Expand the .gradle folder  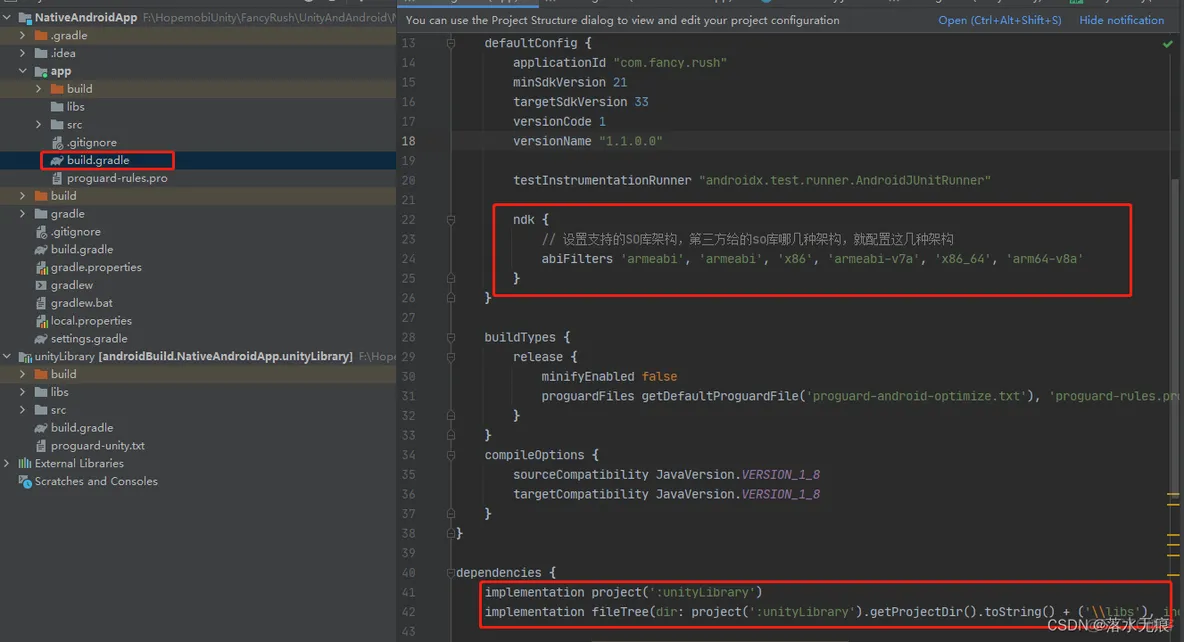[23, 35]
